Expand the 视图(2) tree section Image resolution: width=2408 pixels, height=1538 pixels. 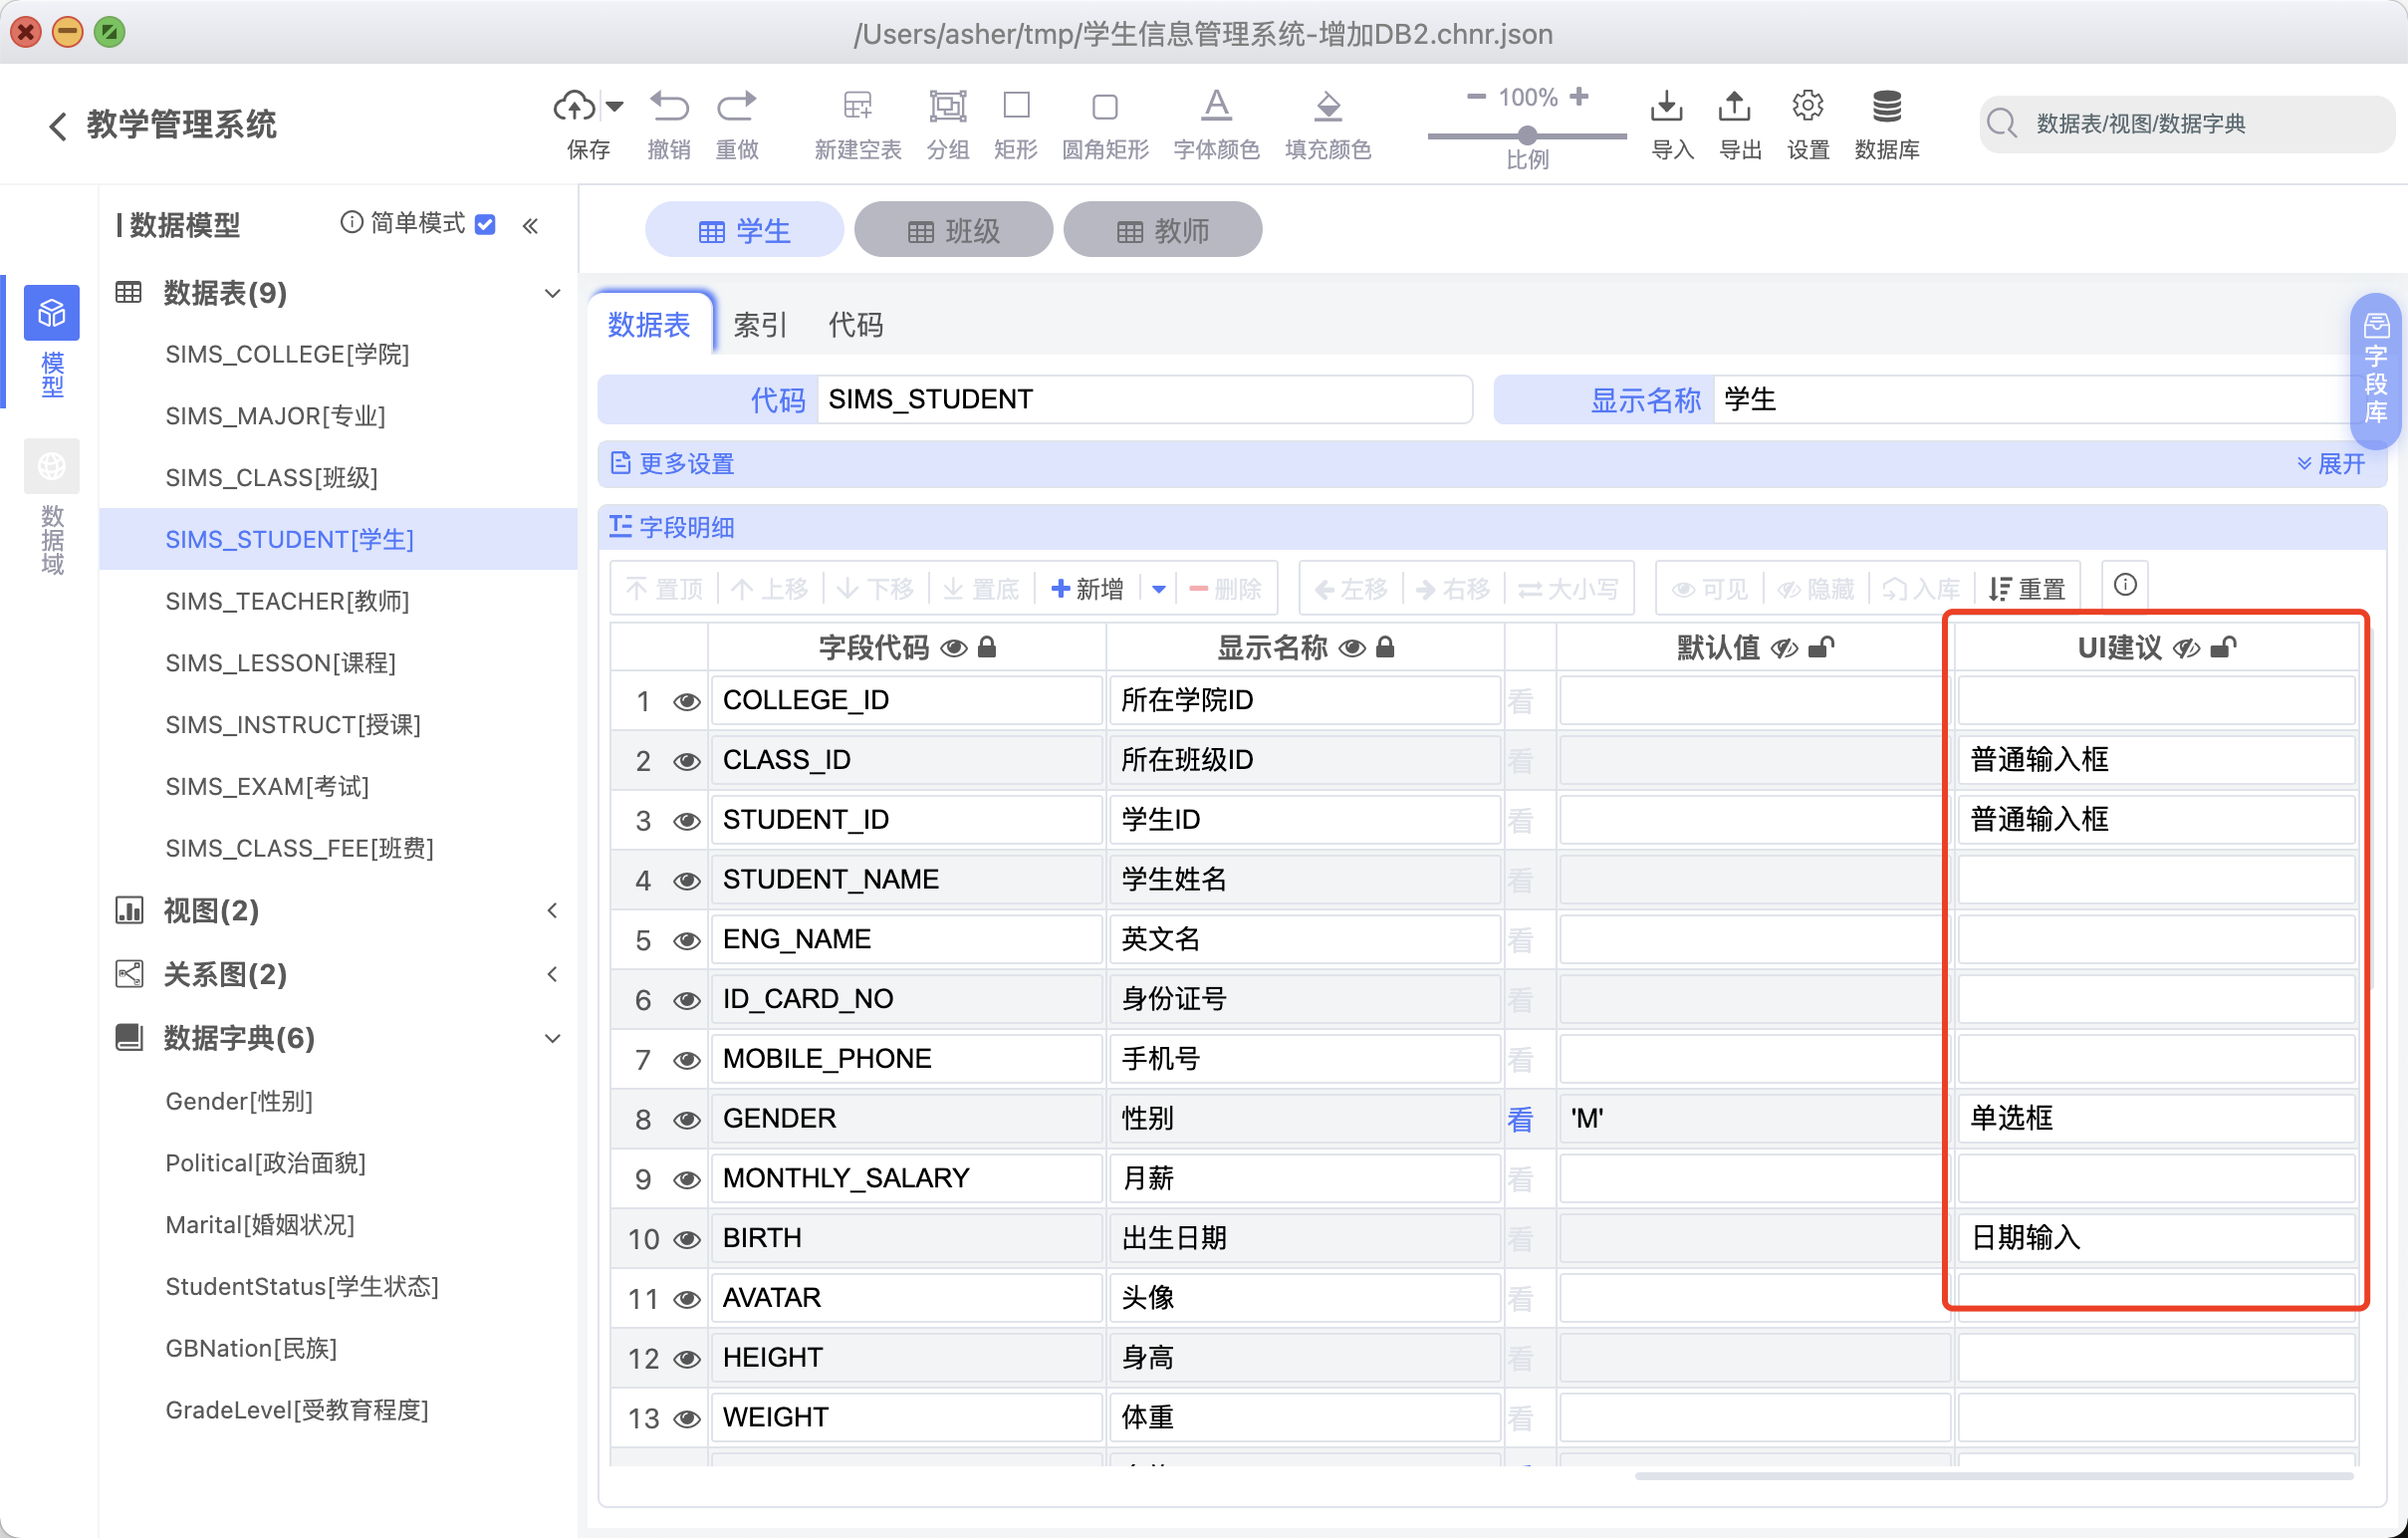pyautogui.click(x=552, y=910)
